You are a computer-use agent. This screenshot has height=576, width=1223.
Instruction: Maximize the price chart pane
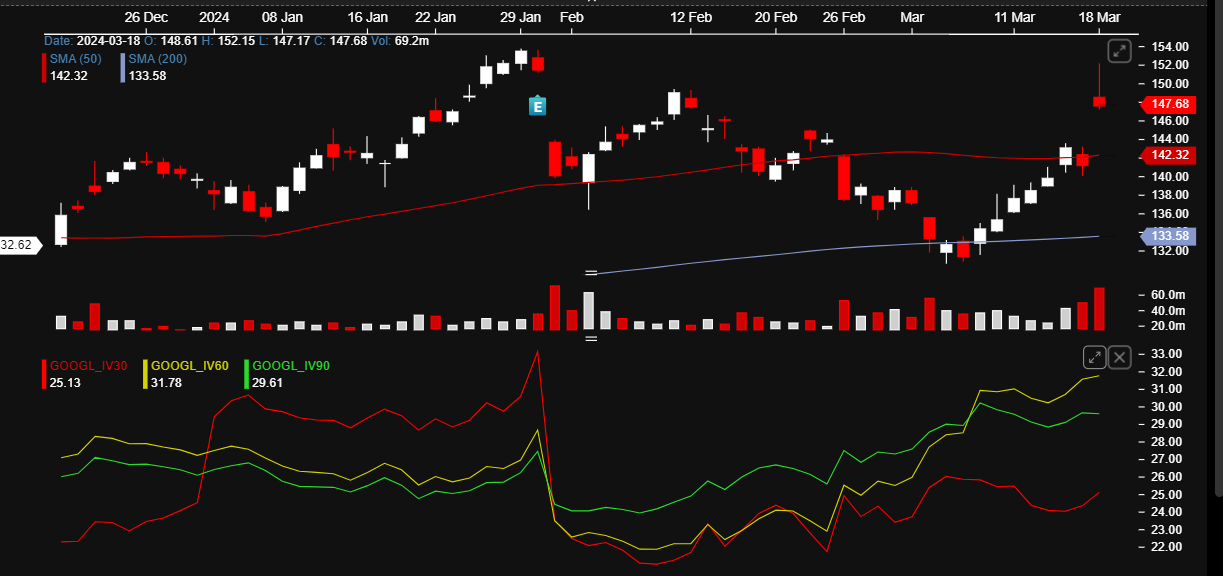(x=1121, y=51)
